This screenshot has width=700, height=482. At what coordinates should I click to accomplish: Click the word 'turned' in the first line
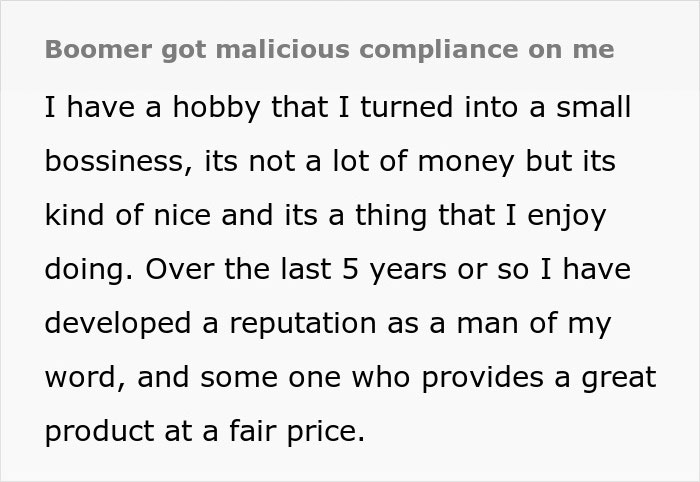click(x=407, y=108)
